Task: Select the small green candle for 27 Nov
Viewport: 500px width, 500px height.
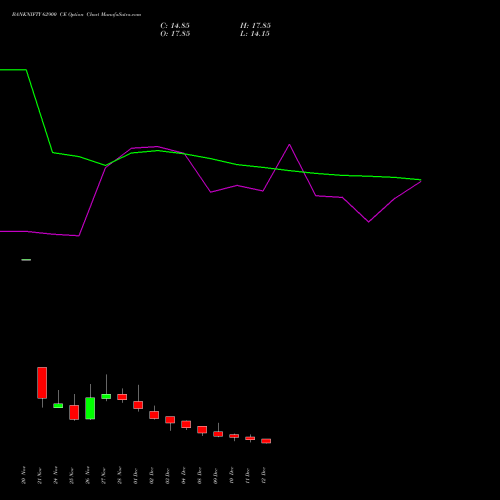Action: pos(106,396)
